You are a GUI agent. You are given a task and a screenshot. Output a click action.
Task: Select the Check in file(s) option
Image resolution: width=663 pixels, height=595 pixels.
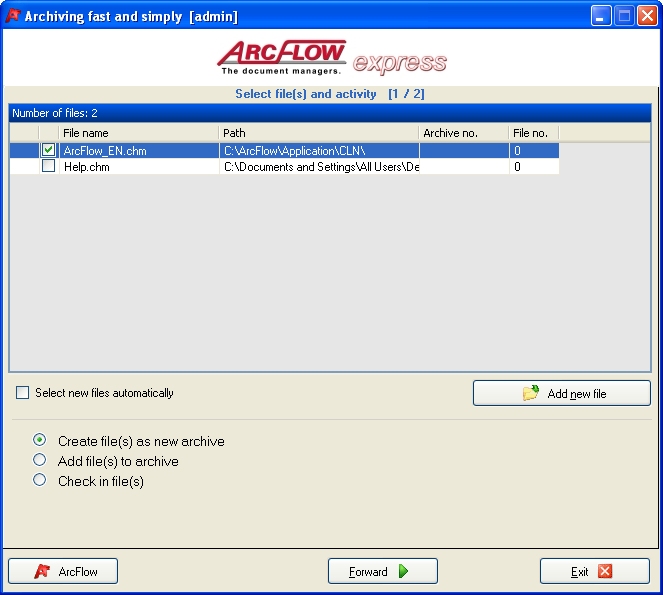39,480
